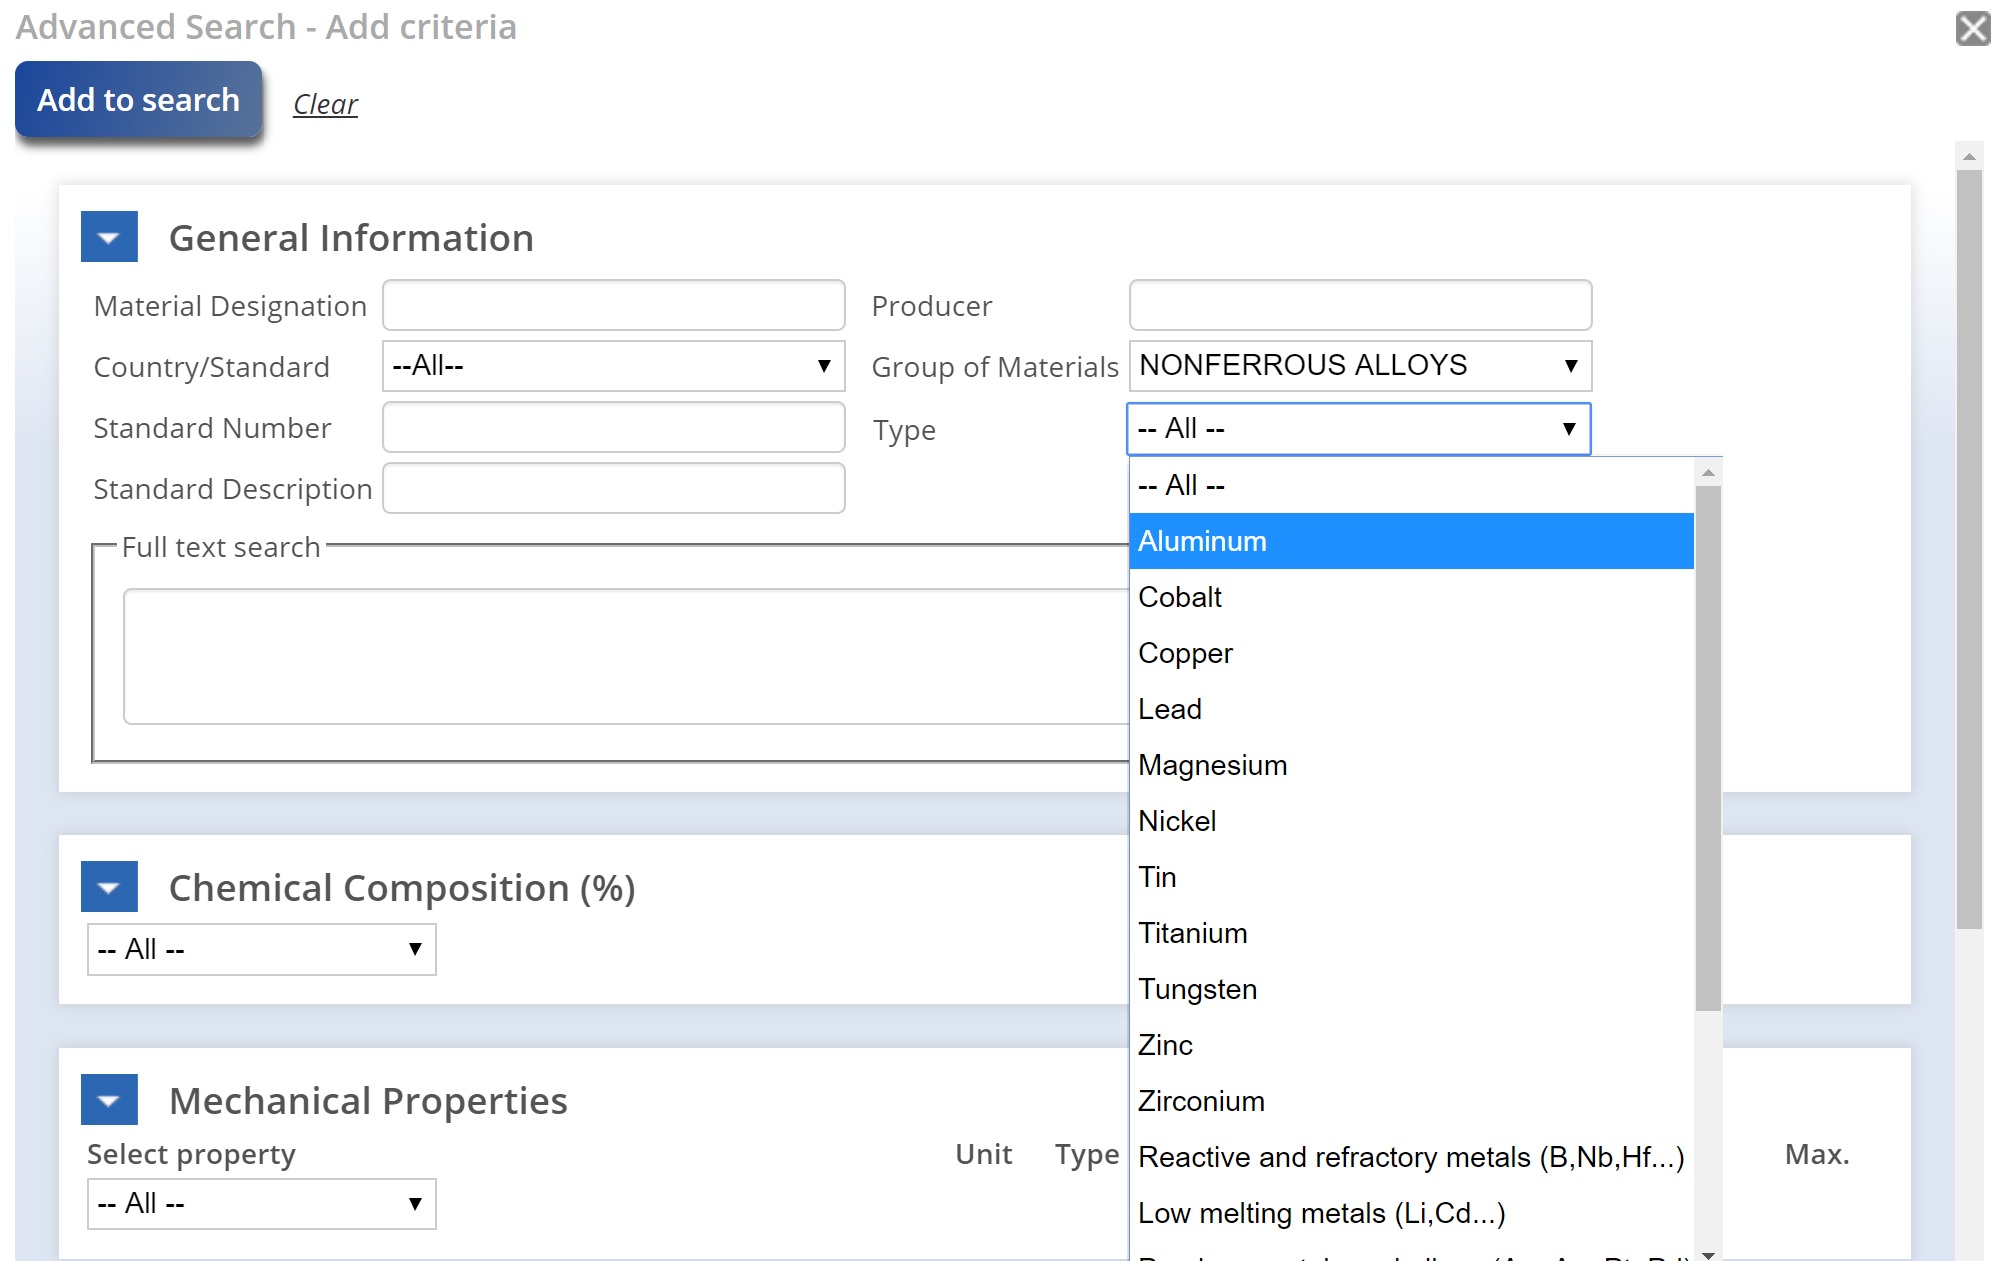Click the Material Designation input field
The height and width of the screenshot is (1261, 2001).
(x=613, y=305)
